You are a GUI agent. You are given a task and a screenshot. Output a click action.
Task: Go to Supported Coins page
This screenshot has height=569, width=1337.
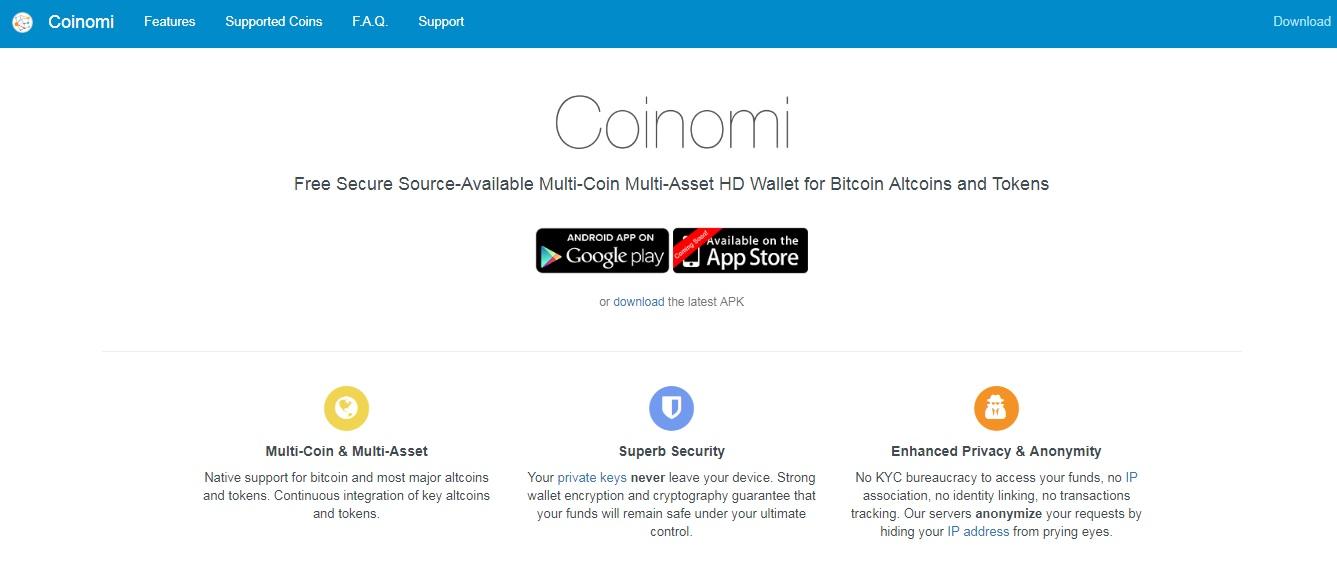point(274,21)
